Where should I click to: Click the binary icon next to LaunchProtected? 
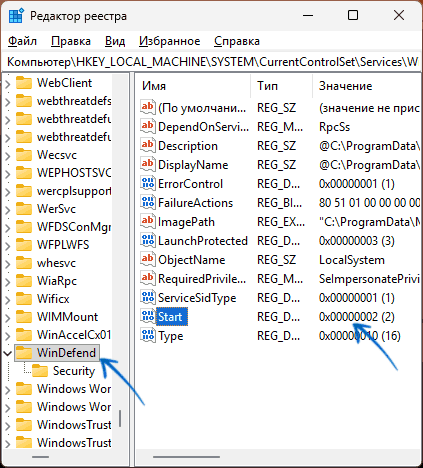click(148, 241)
